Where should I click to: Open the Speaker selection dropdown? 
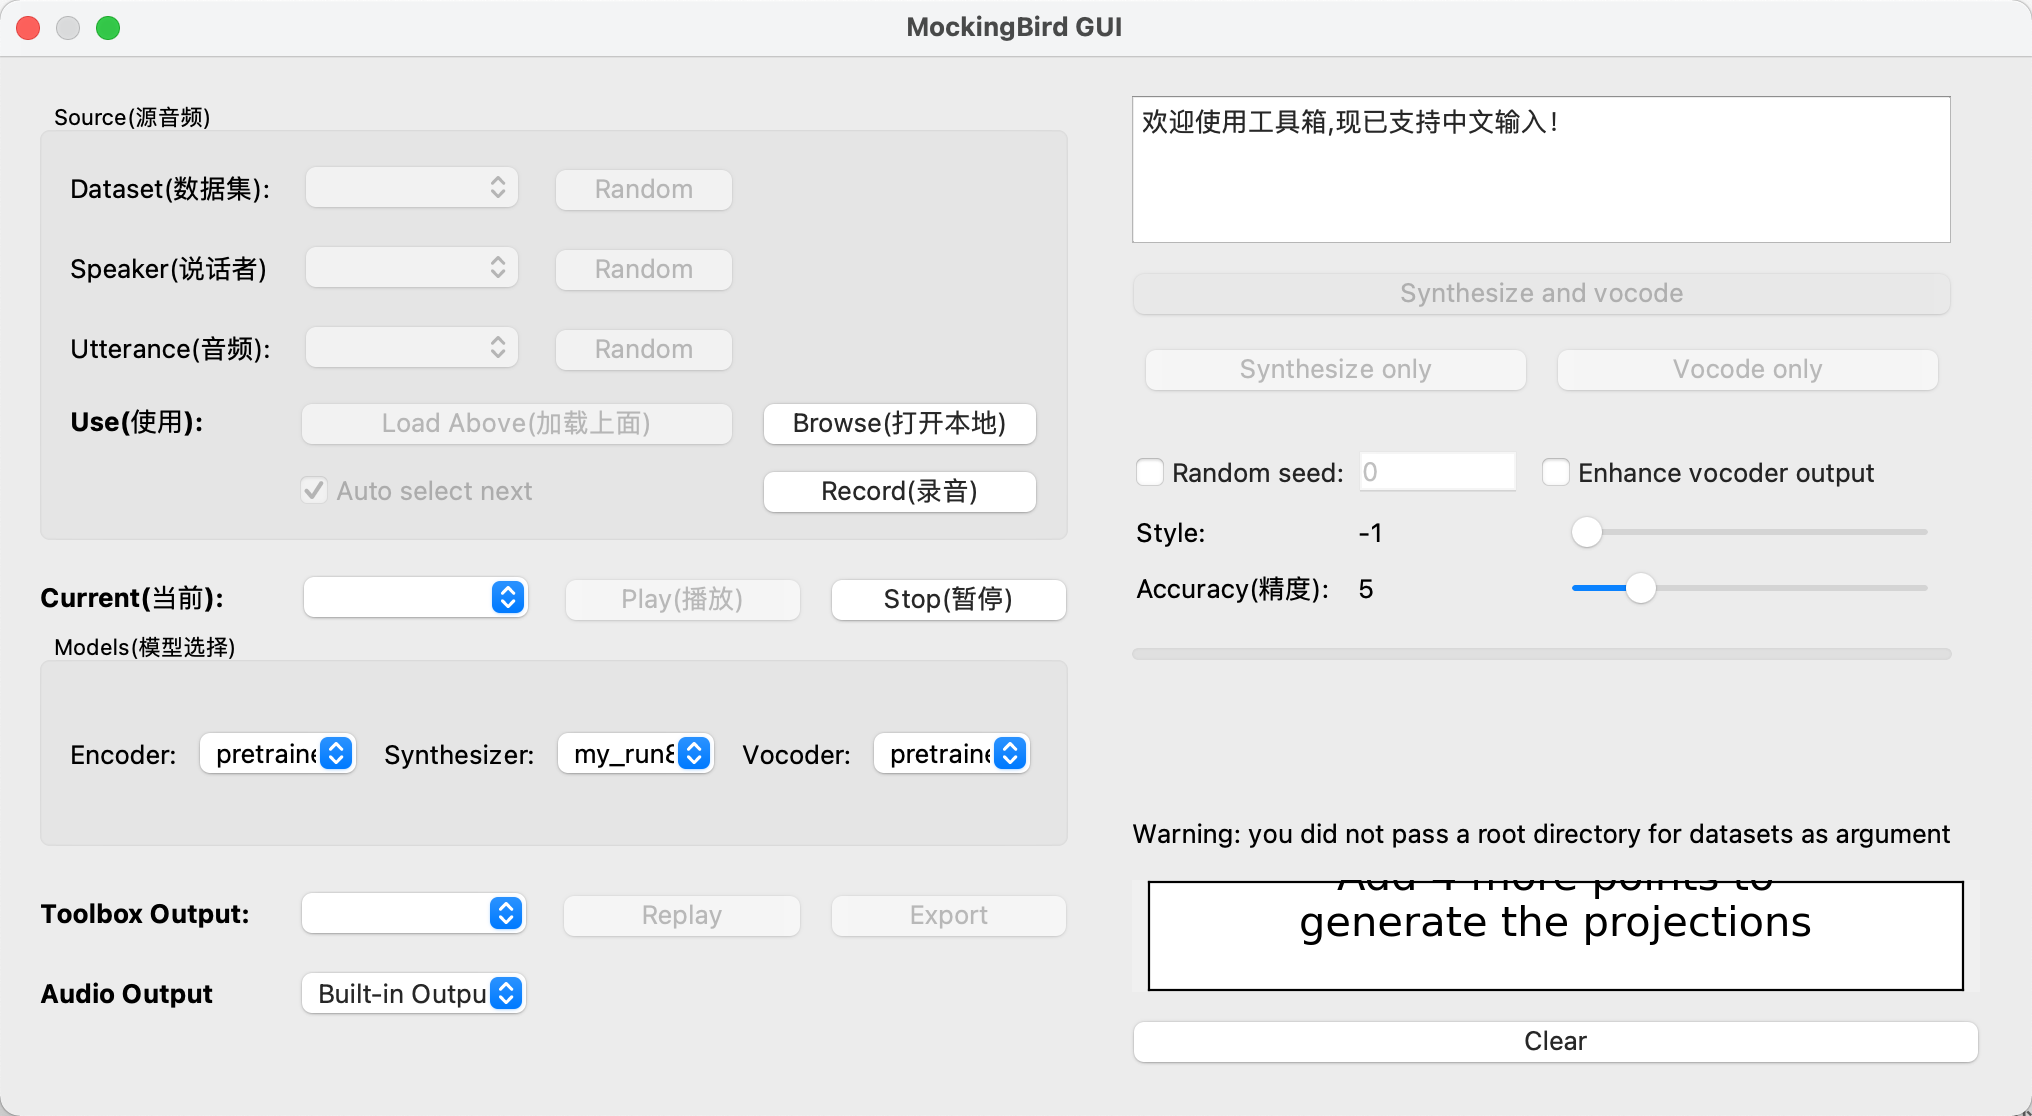(411, 267)
